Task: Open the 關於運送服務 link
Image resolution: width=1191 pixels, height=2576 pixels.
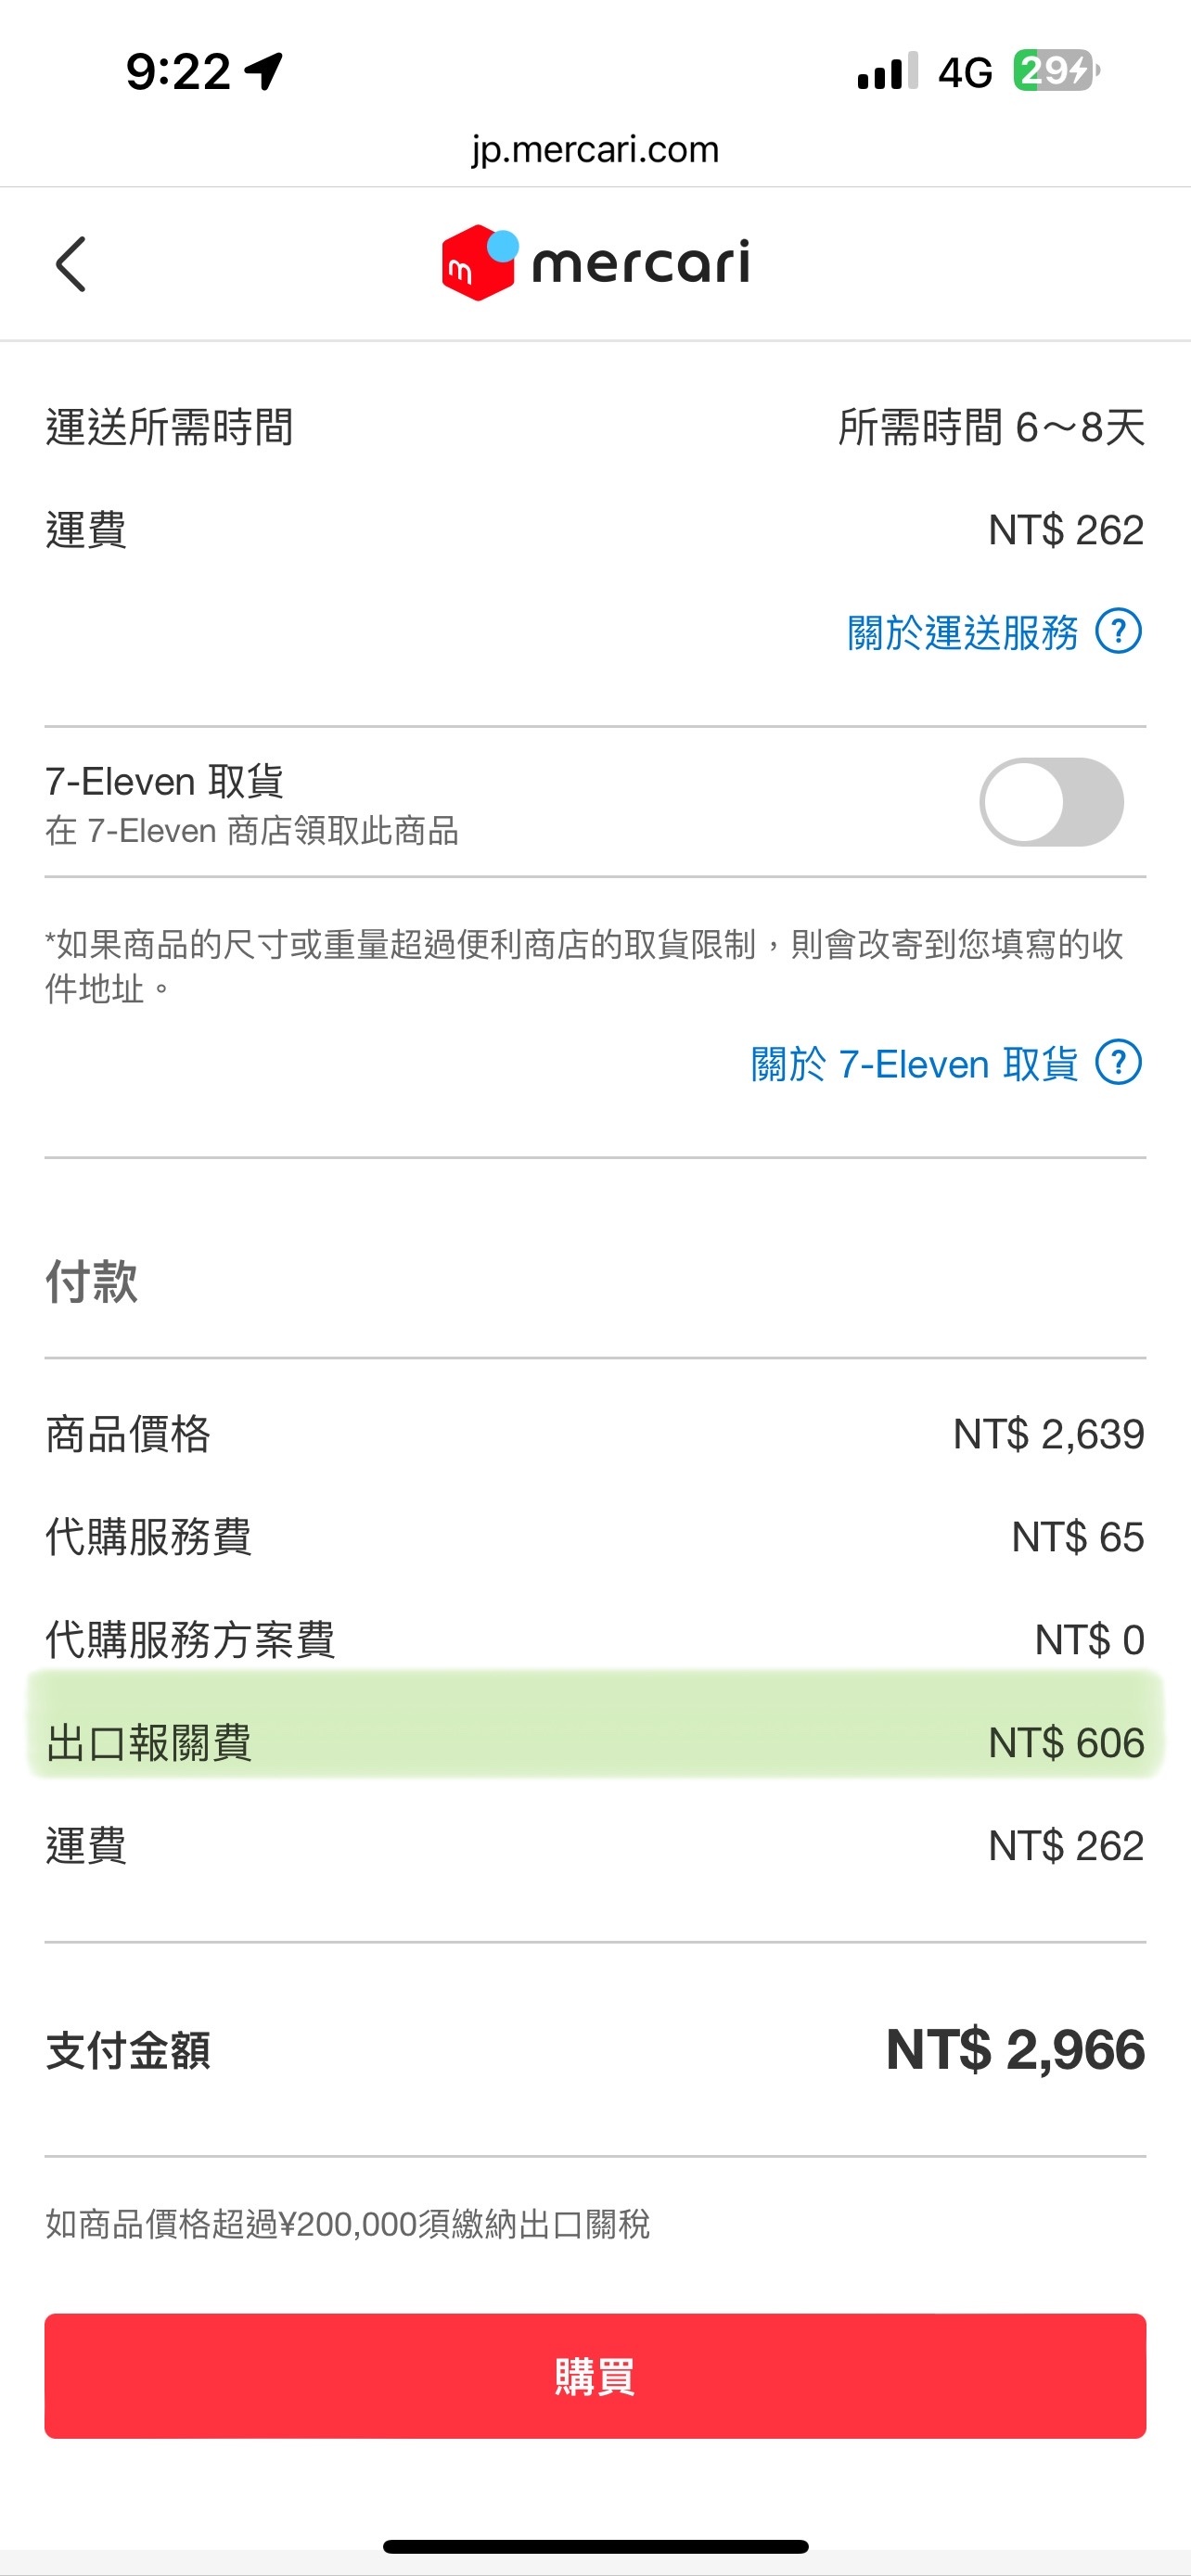Action: (x=962, y=632)
